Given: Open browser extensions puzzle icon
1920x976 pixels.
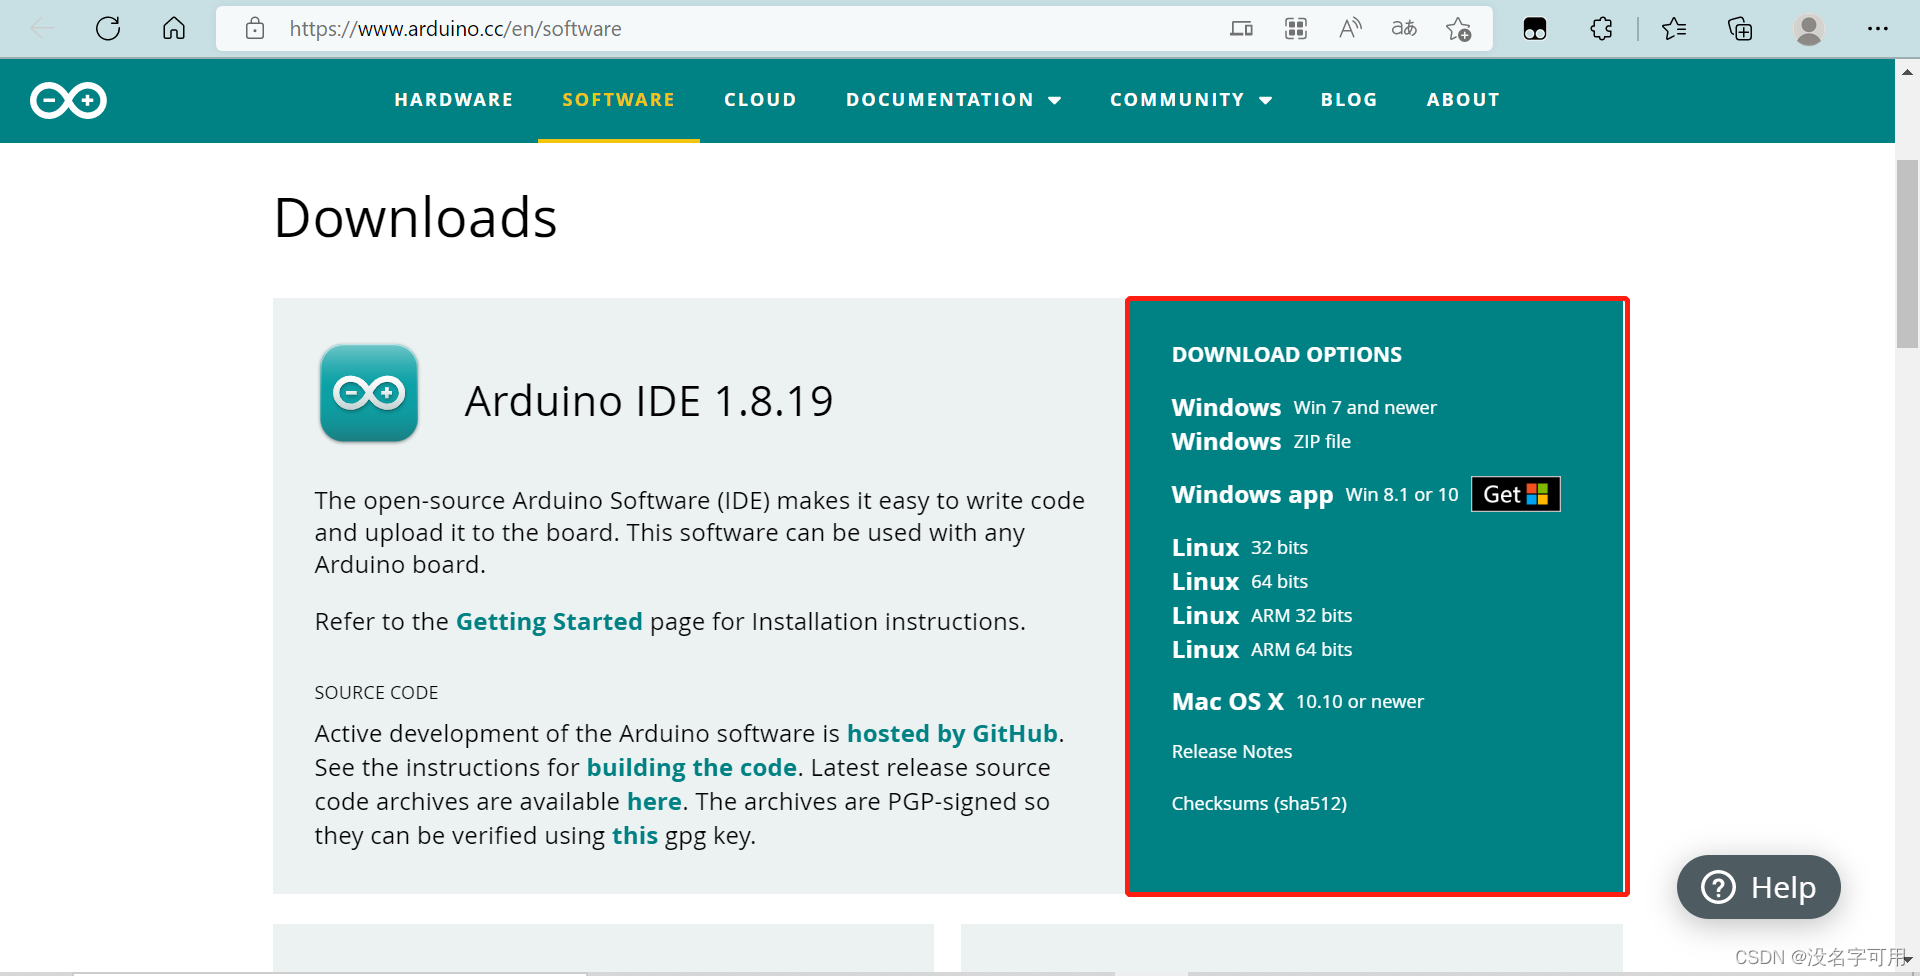Looking at the screenshot, I should point(1601,29).
